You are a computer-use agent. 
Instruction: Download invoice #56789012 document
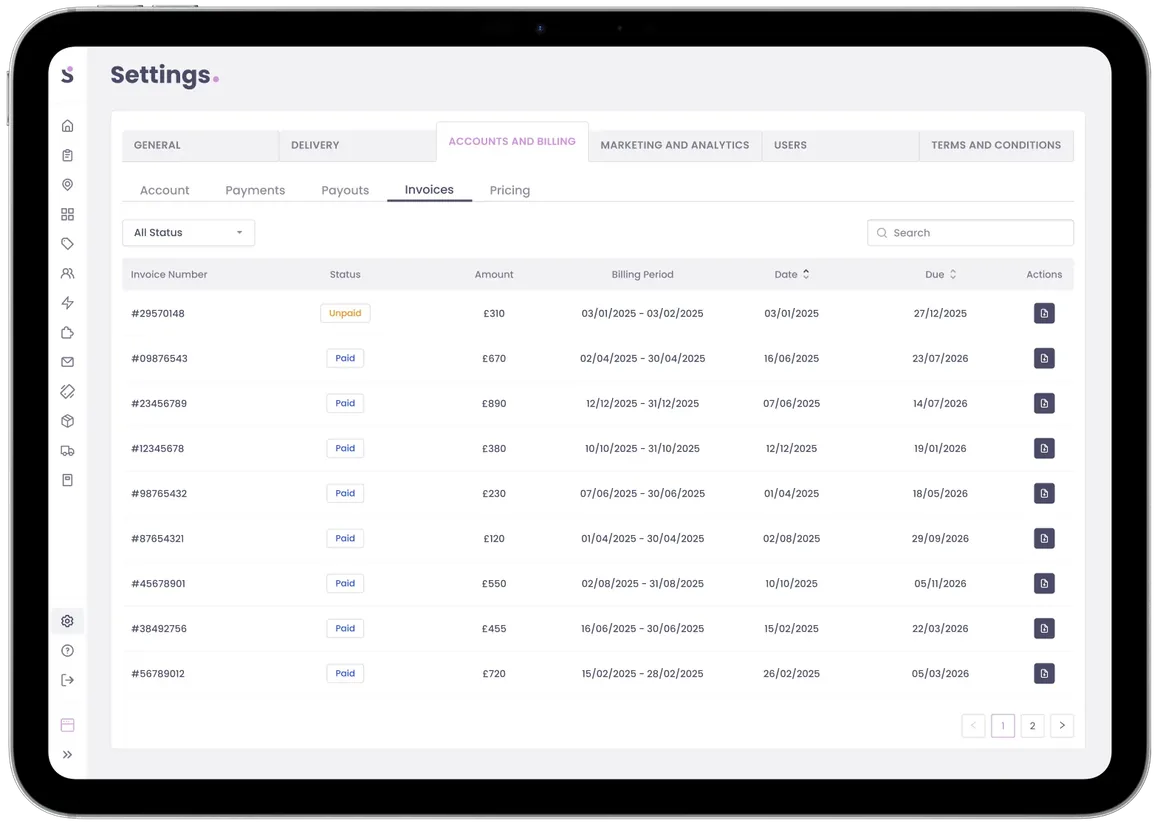click(1044, 674)
